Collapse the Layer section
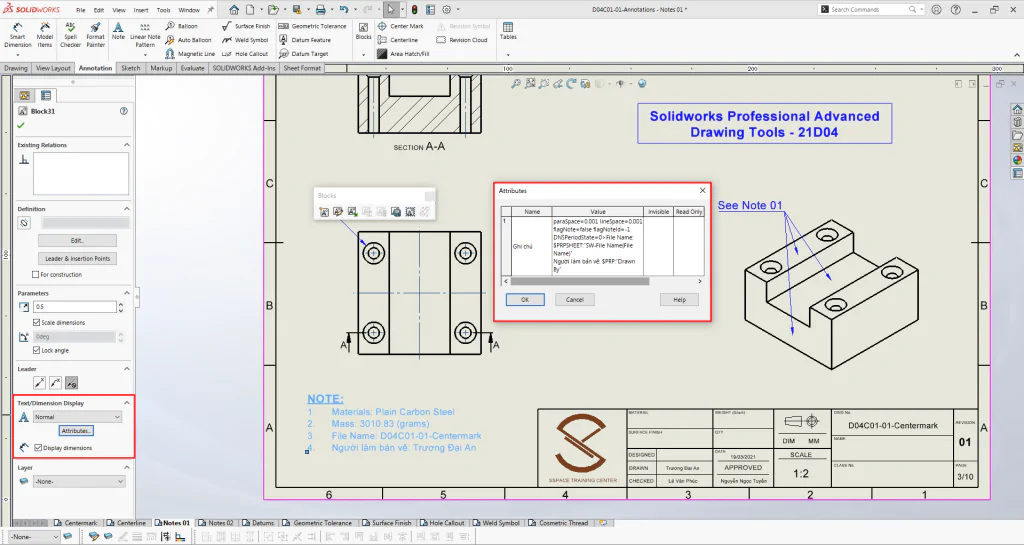 pyautogui.click(x=127, y=467)
